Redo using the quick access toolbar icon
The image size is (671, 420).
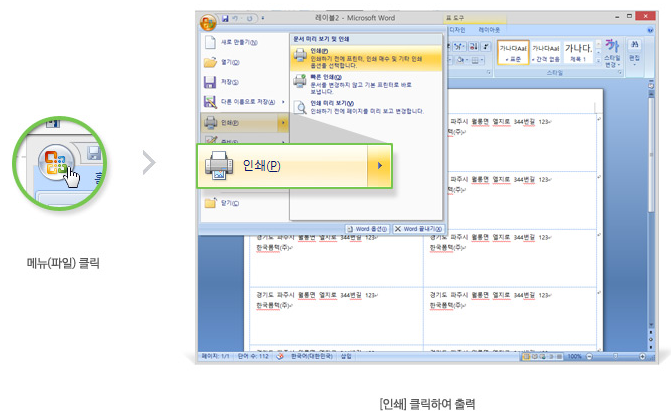click(x=249, y=18)
